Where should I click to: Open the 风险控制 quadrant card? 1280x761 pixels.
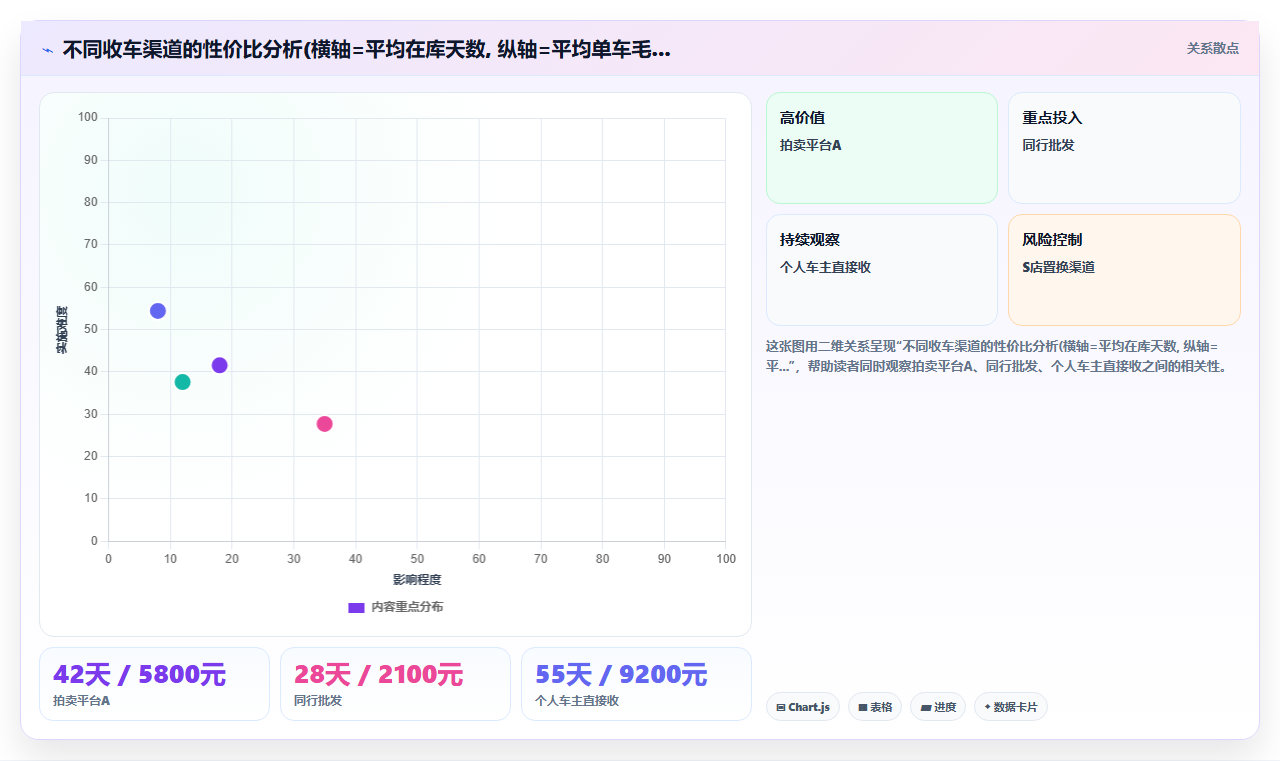(1124, 270)
